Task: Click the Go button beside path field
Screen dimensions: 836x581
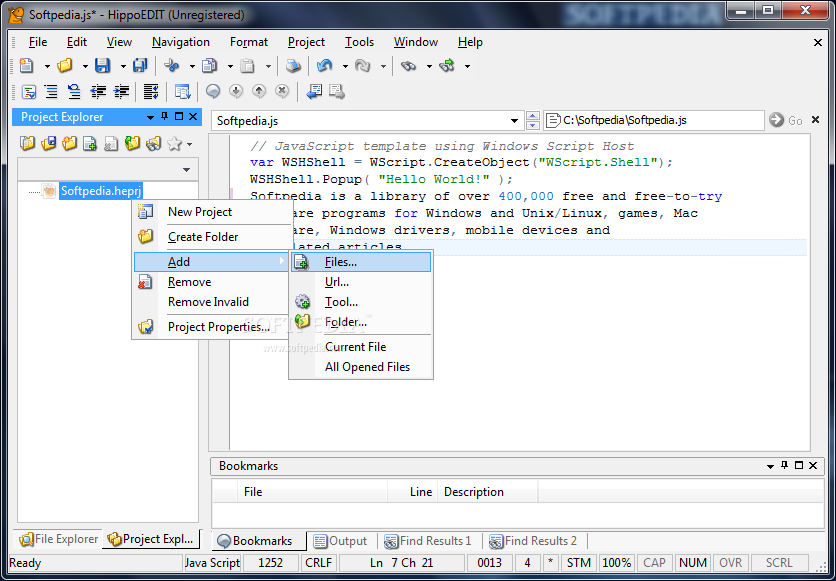Action: (x=786, y=120)
